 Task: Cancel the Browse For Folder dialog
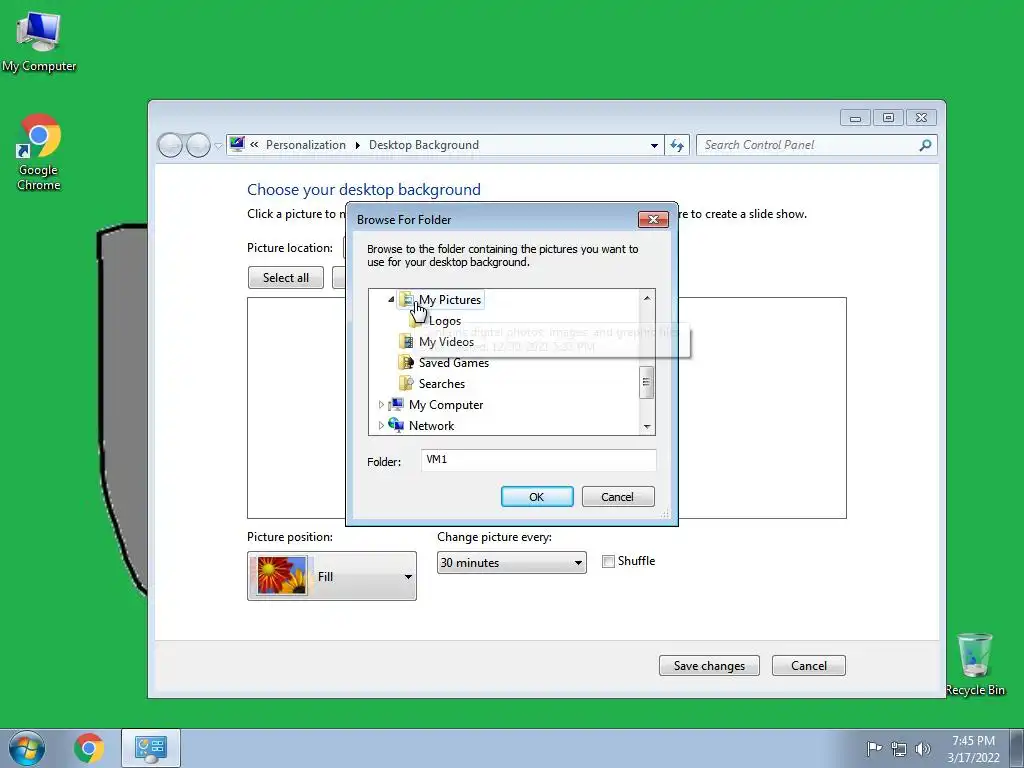point(618,496)
